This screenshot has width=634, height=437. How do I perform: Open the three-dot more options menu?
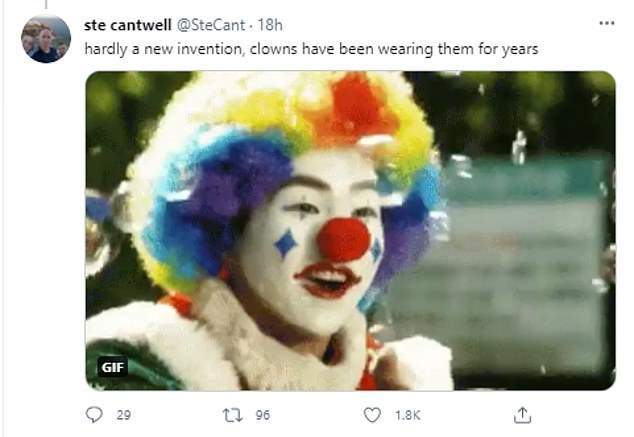pyautogui.click(x=605, y=22)
